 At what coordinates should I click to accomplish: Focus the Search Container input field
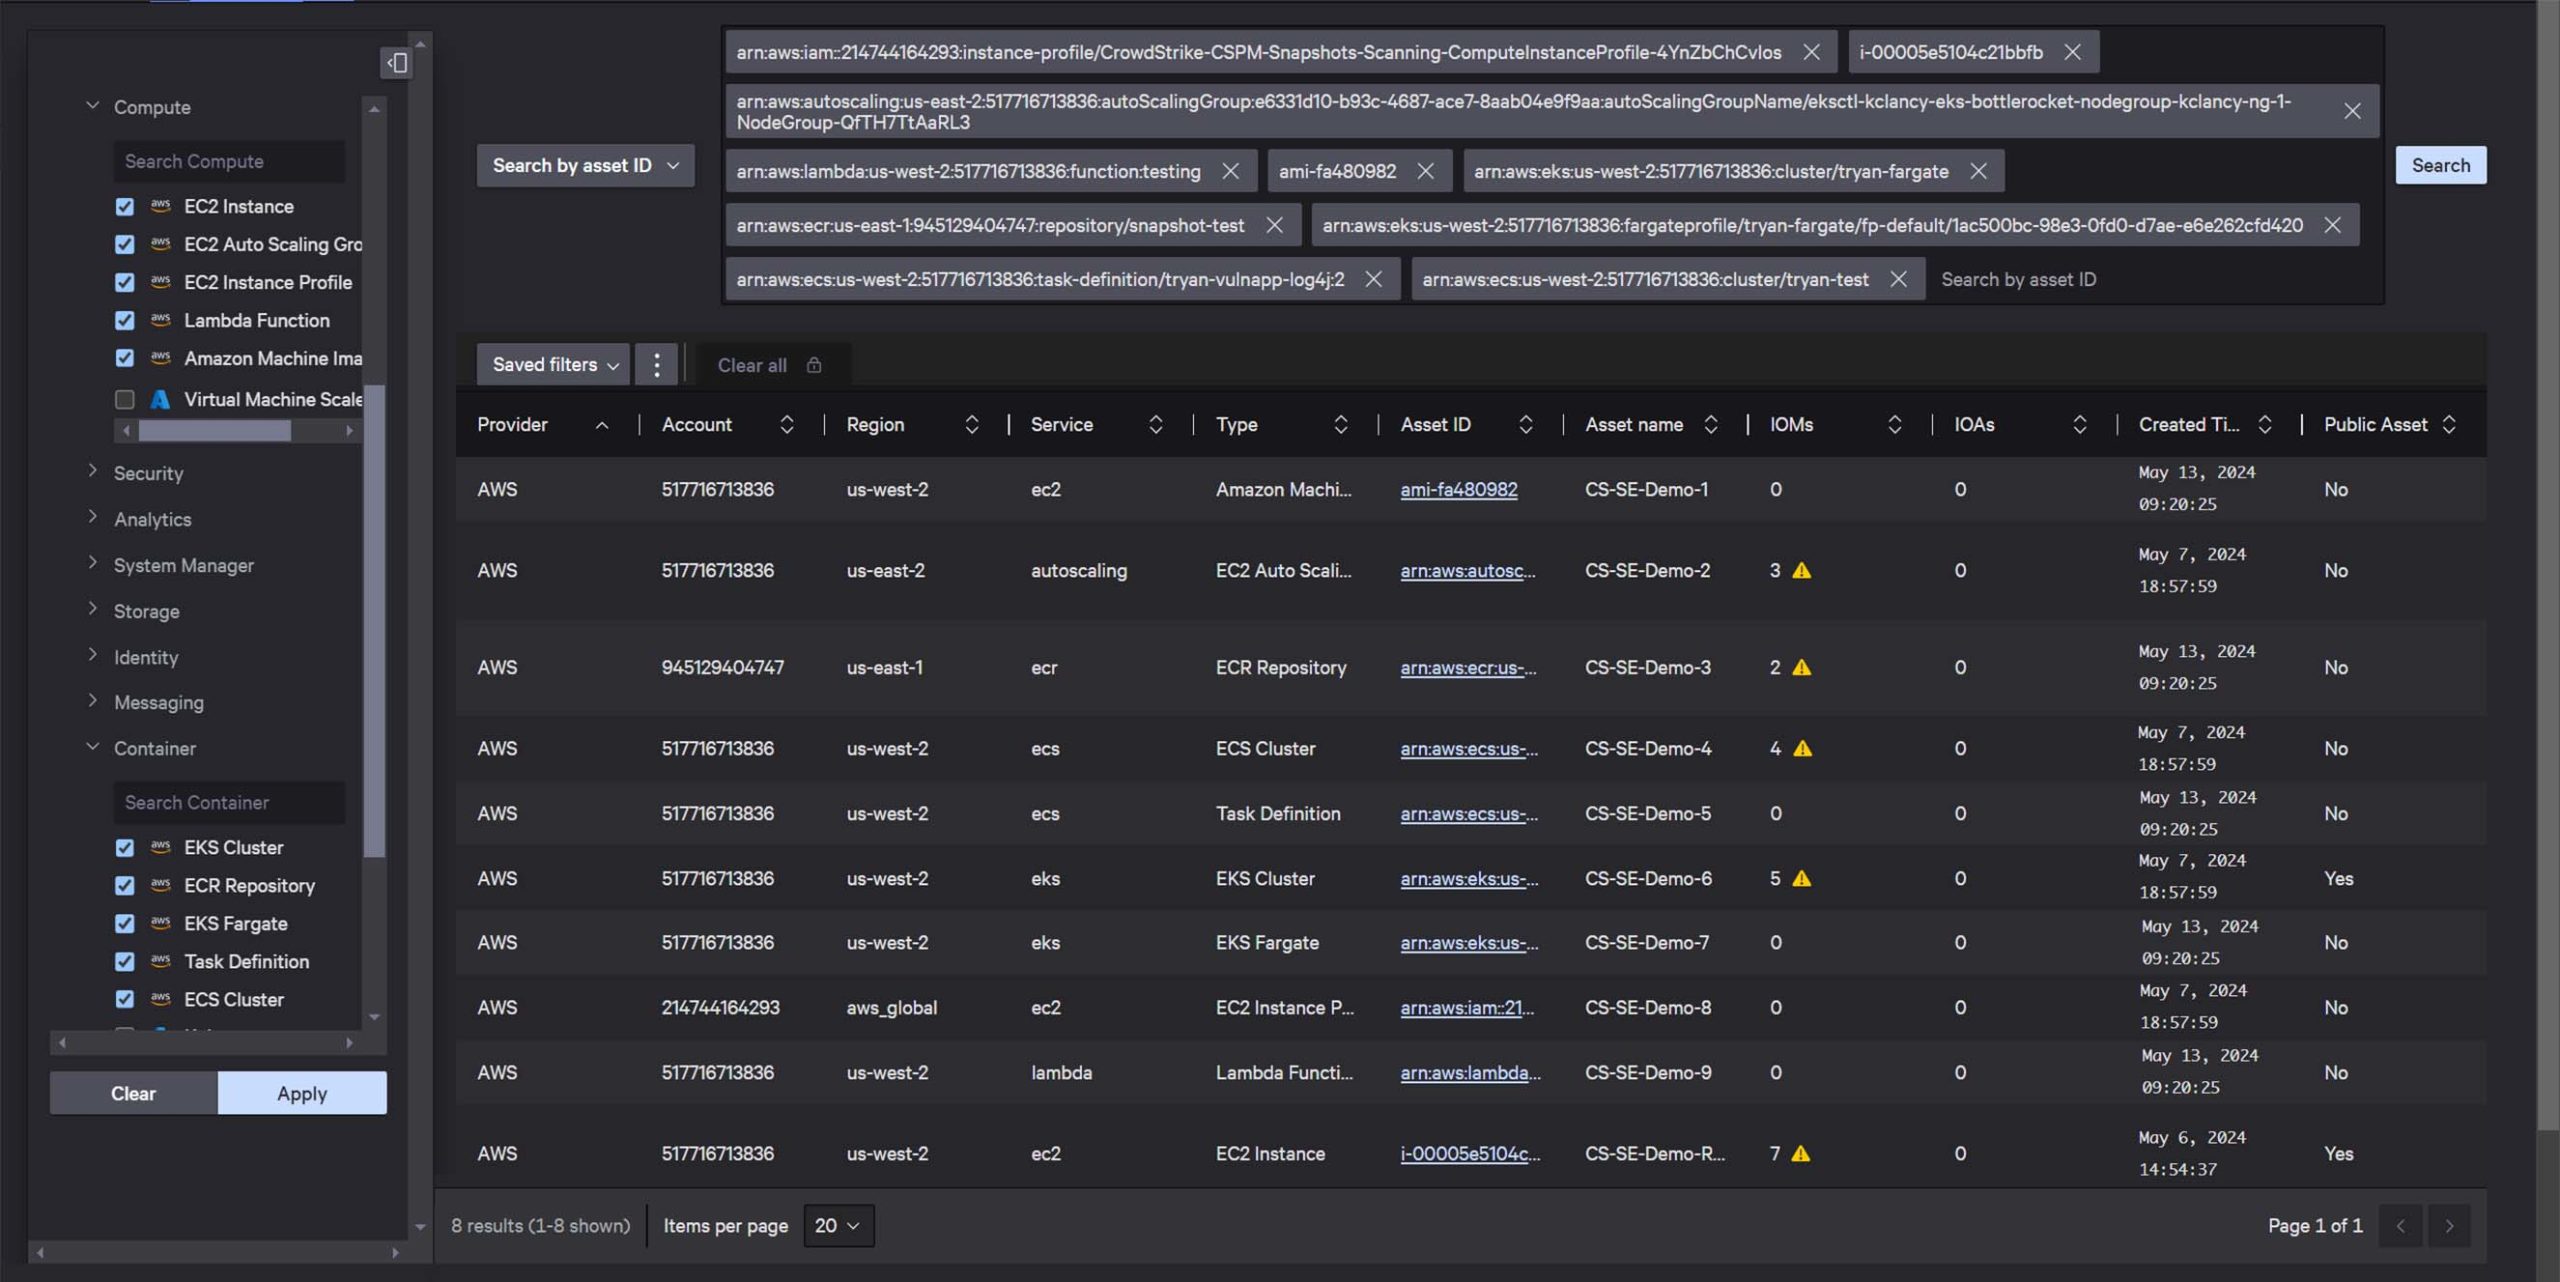pyautogui.click(x=230, y=803)
